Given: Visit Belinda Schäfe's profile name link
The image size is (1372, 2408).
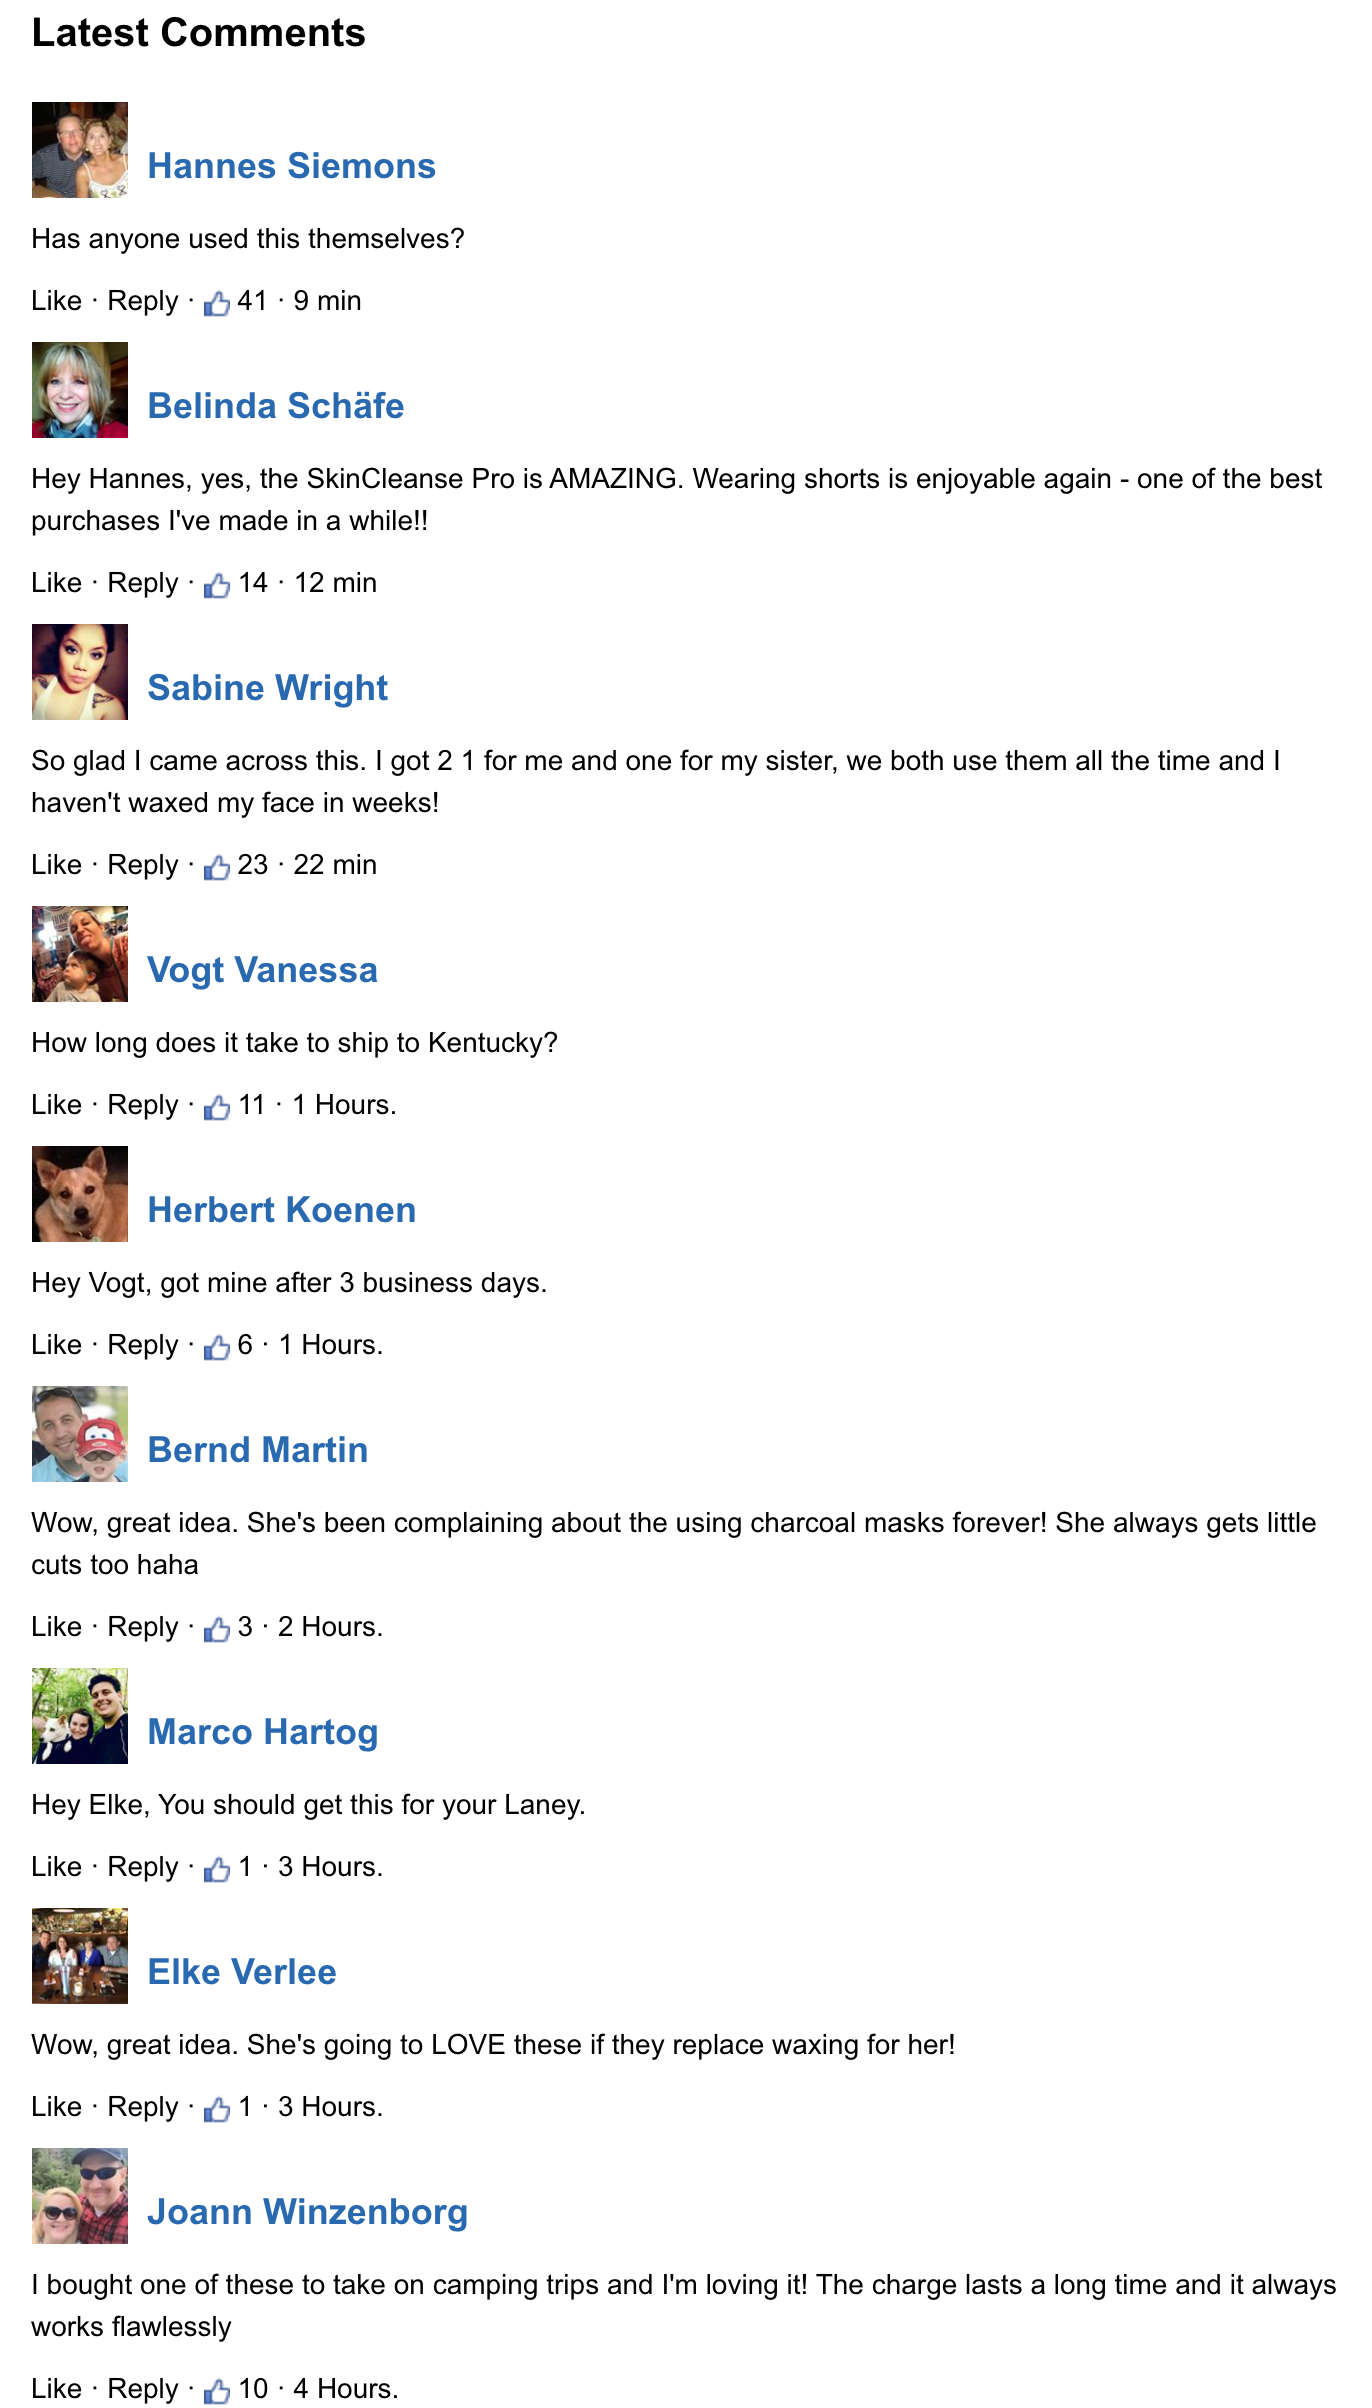Looking at the screenshot, I should tap(276, 406).
